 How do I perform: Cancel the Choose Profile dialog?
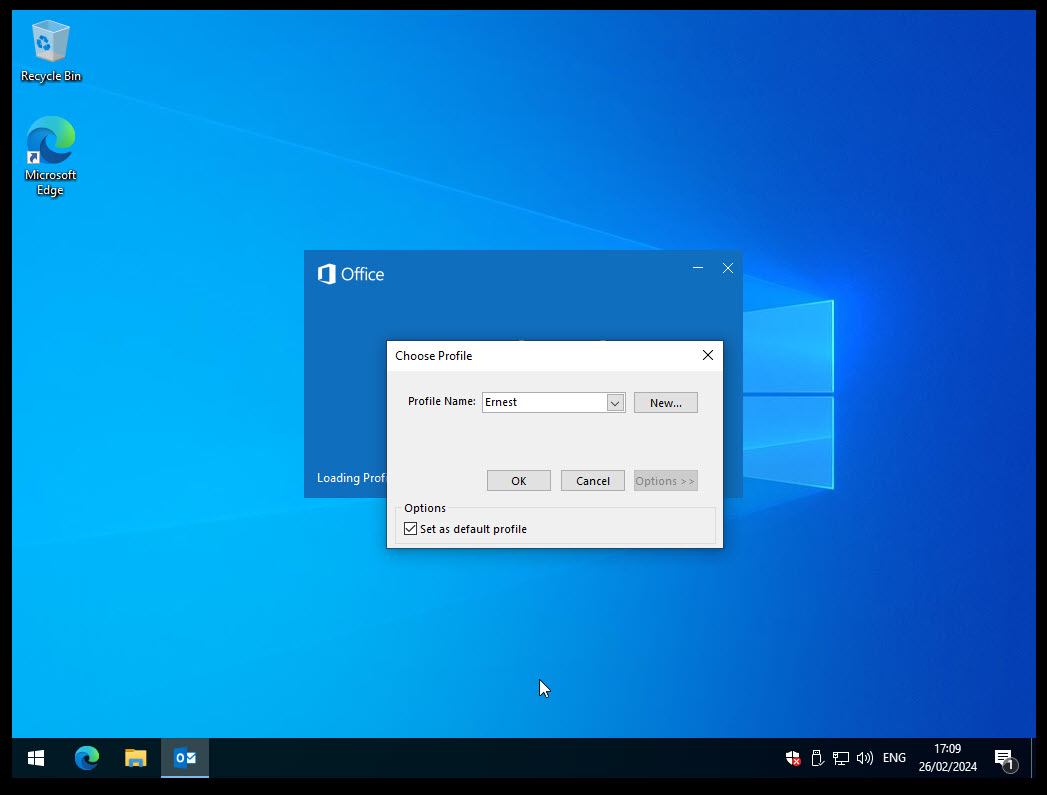[592, 480]
